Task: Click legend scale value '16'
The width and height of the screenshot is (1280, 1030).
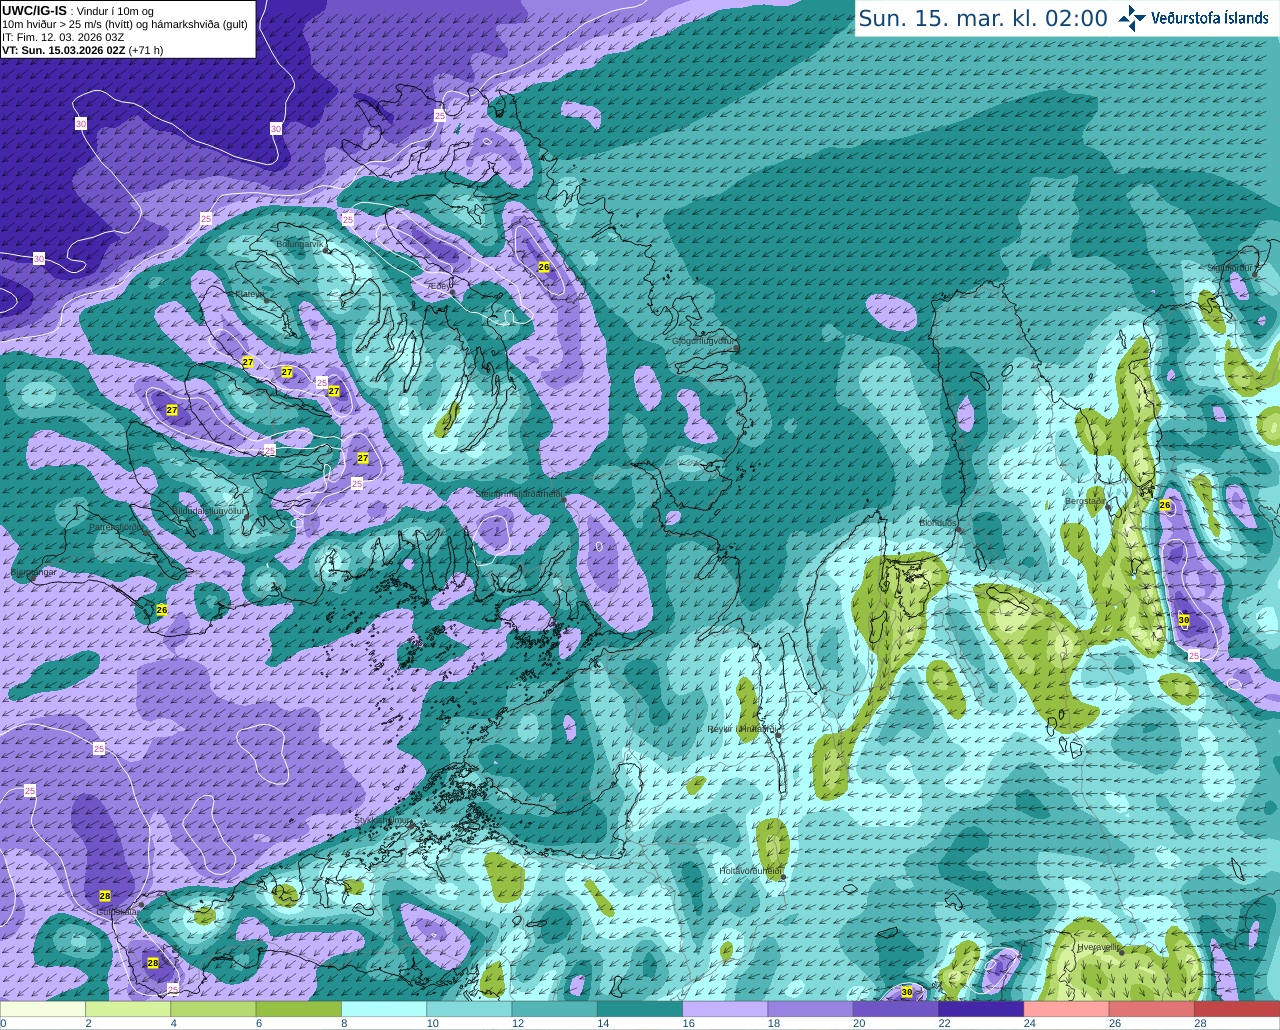Action: (688, 1023)
